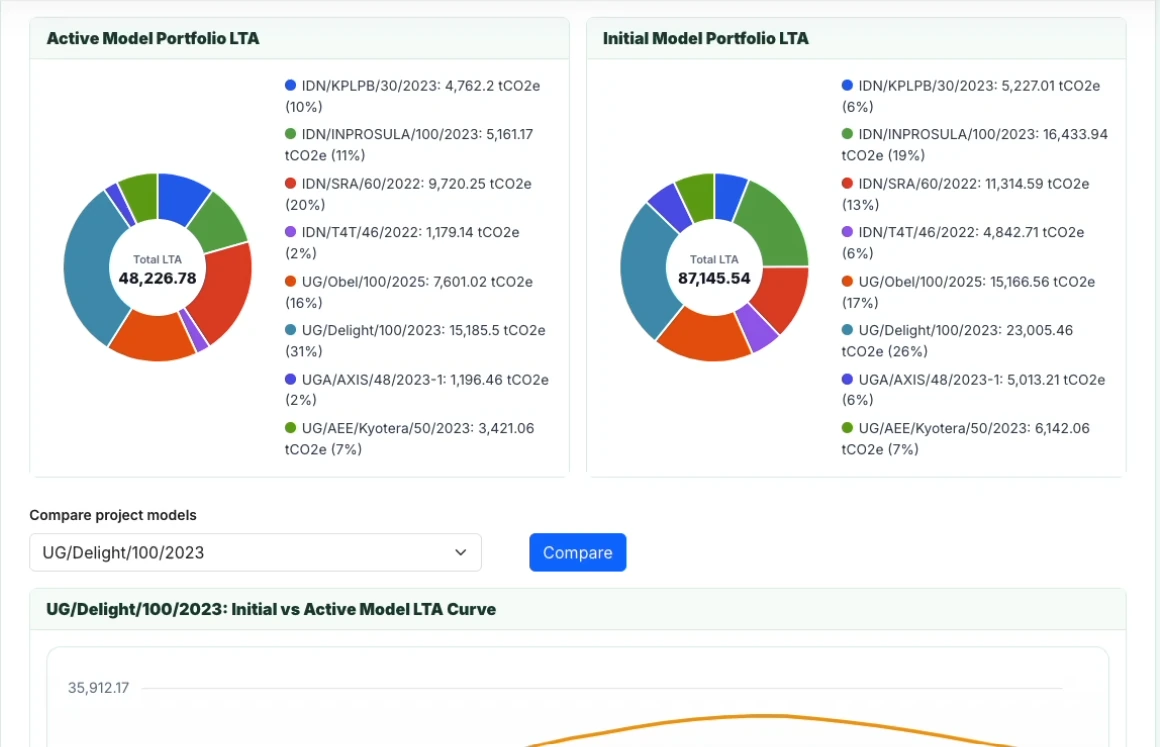
Task: Click the Initial vs Active Model LTA Curve heading
Action: (272, 609)
